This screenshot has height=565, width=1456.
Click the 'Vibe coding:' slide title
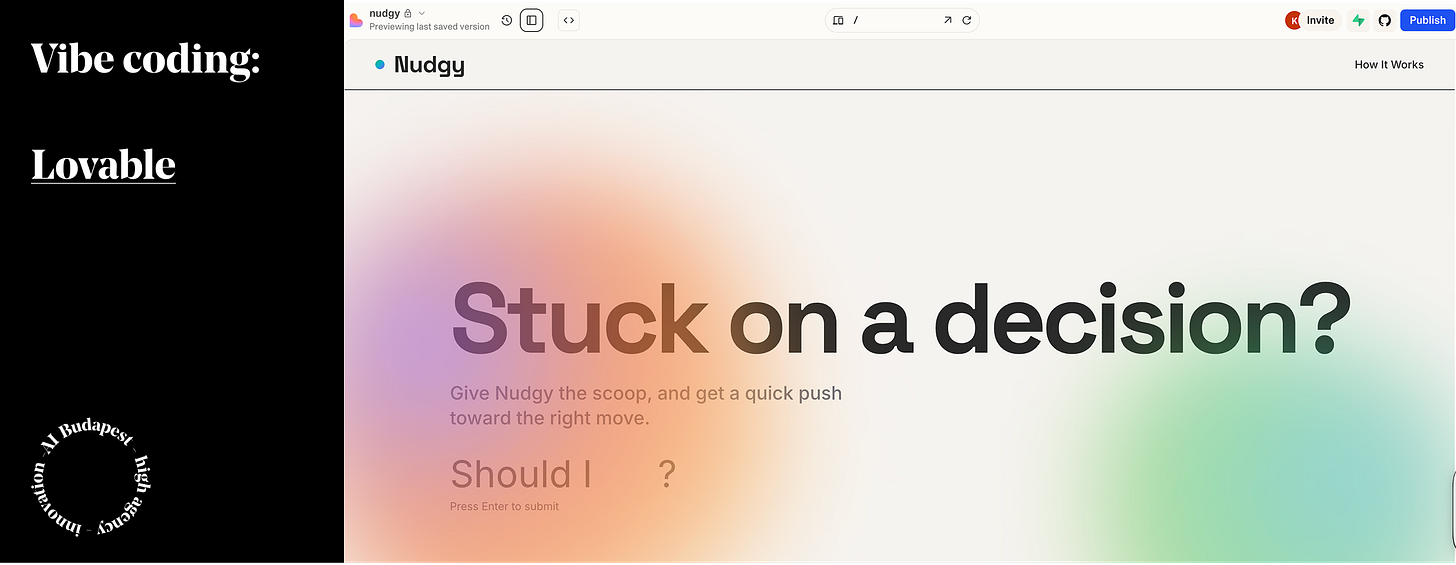(146, 59)
